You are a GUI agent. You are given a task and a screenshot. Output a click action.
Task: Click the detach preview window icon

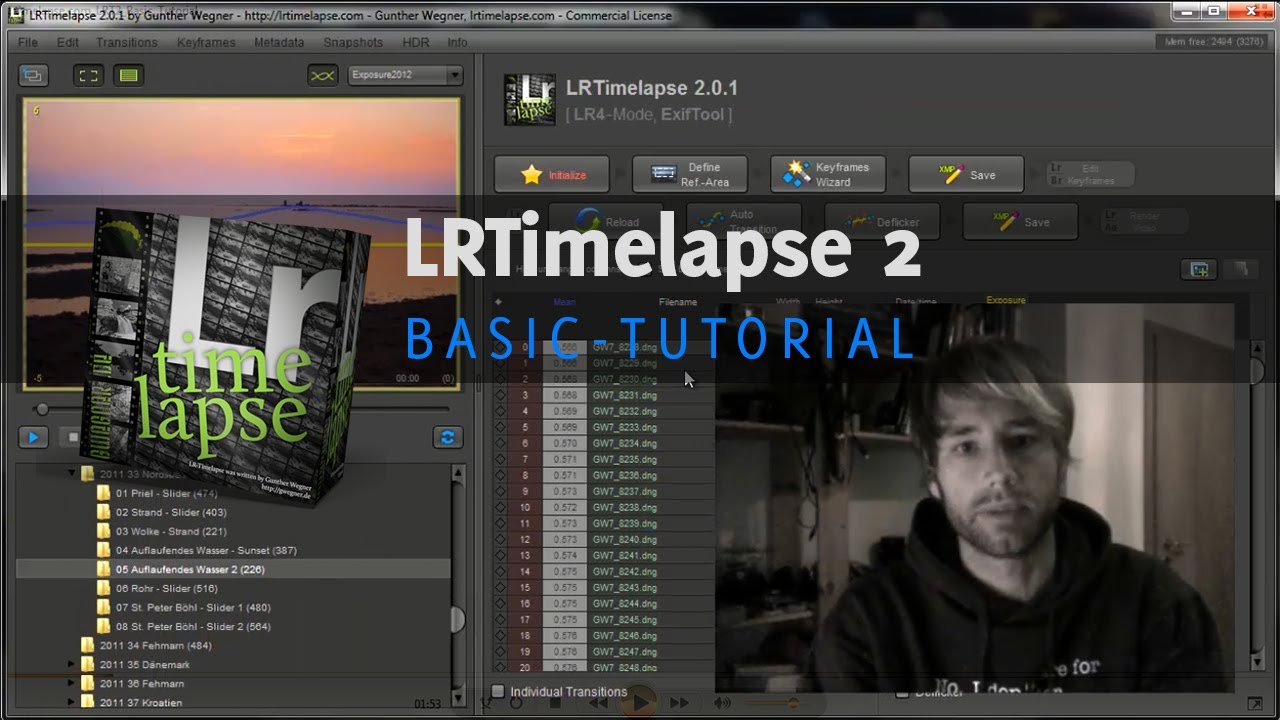coord(34,75)
